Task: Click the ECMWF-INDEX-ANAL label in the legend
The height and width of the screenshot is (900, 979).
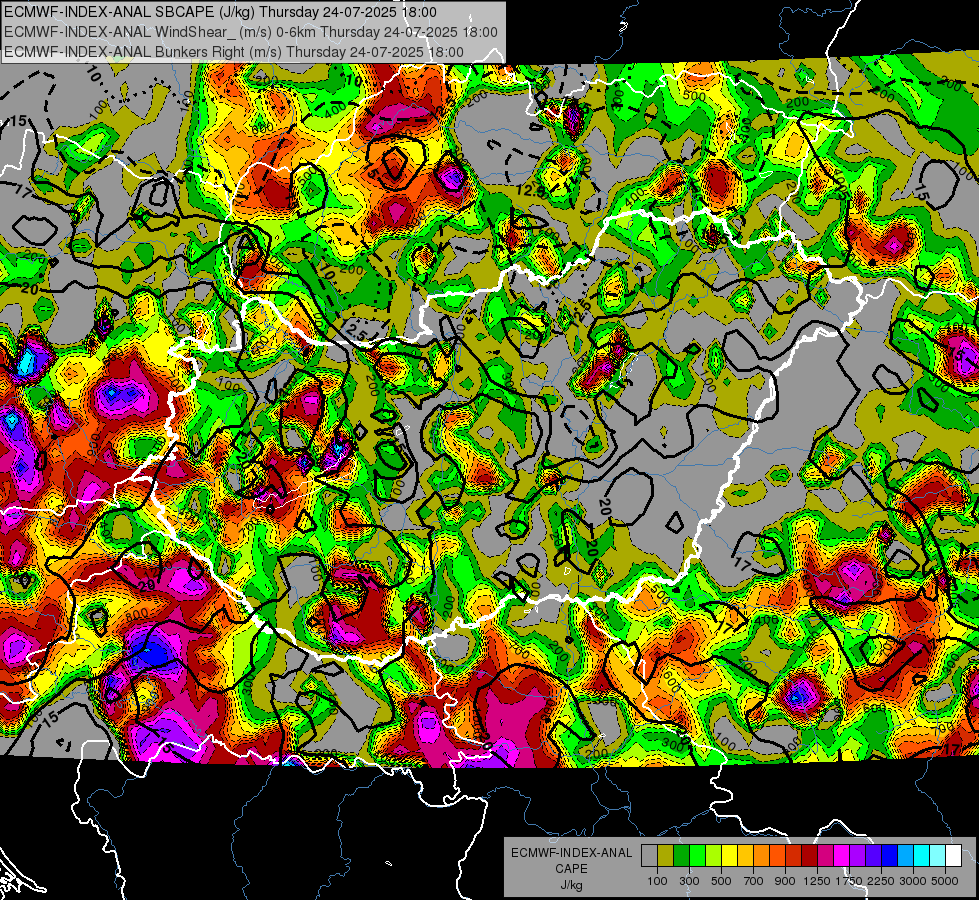Action: pos(571,853)
